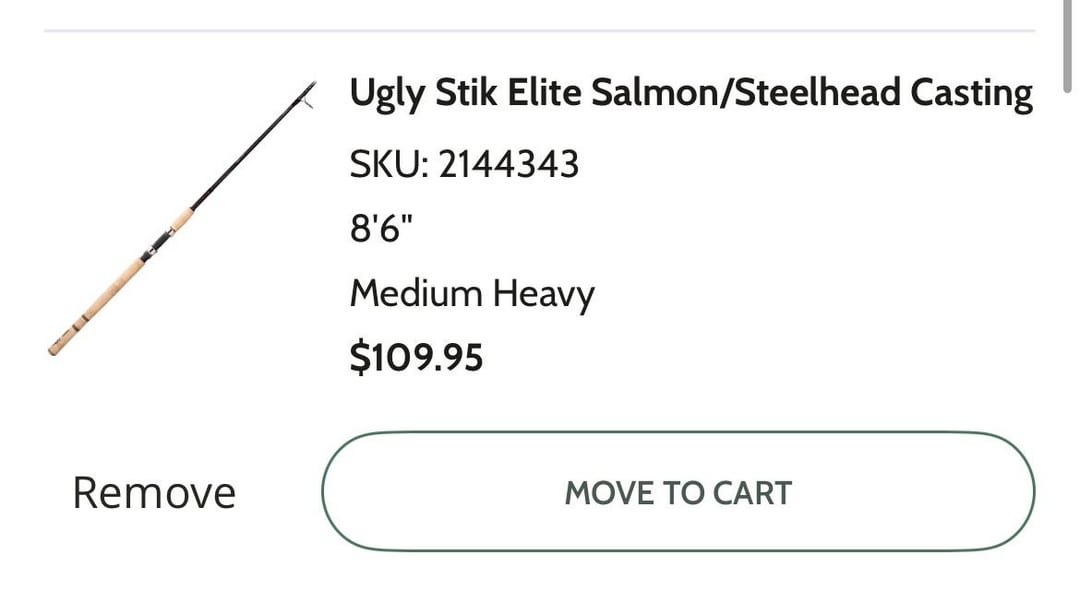The width and height of the screenshot is (1080, 602).
Task: Remove the Ugly Stik rod from list
Action: click(x=154, y=493)
